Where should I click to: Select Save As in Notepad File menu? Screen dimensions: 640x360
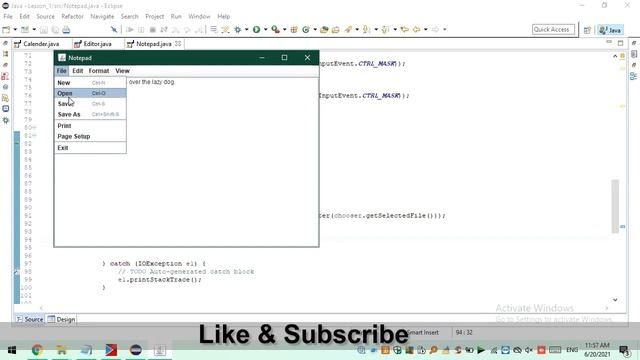tap(90, 114)
